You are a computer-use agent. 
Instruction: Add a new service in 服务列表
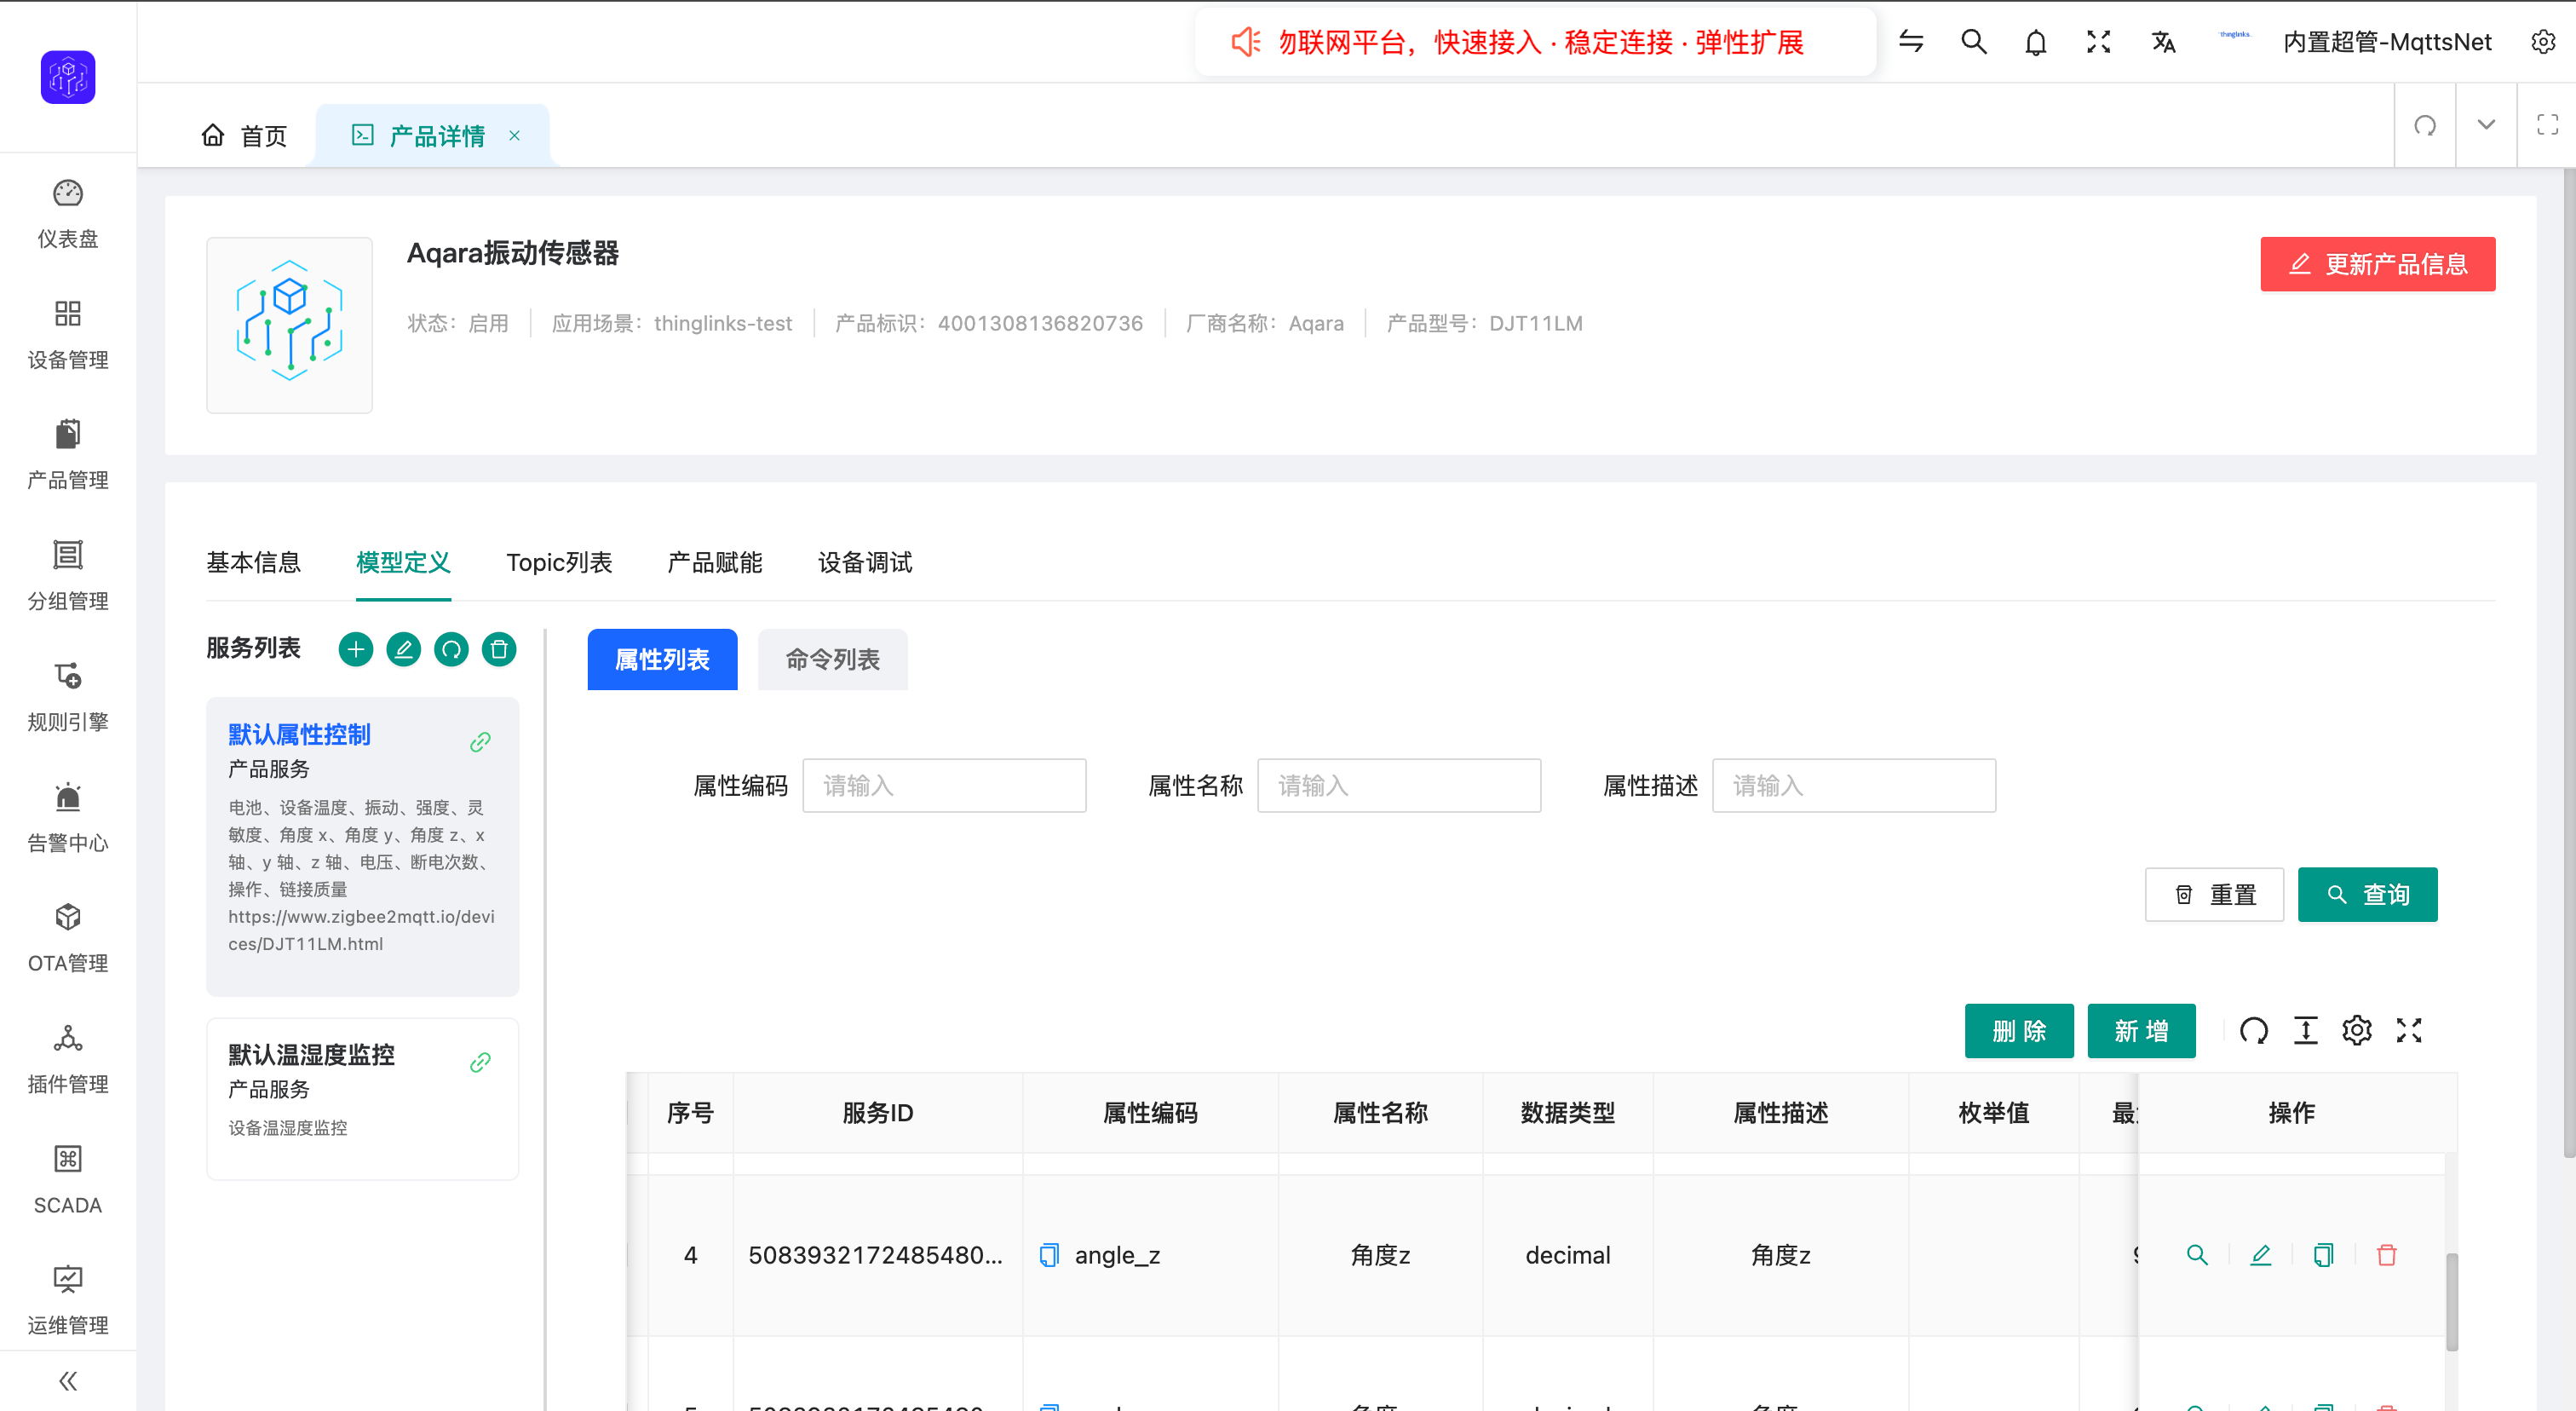(x=356, y=650)
